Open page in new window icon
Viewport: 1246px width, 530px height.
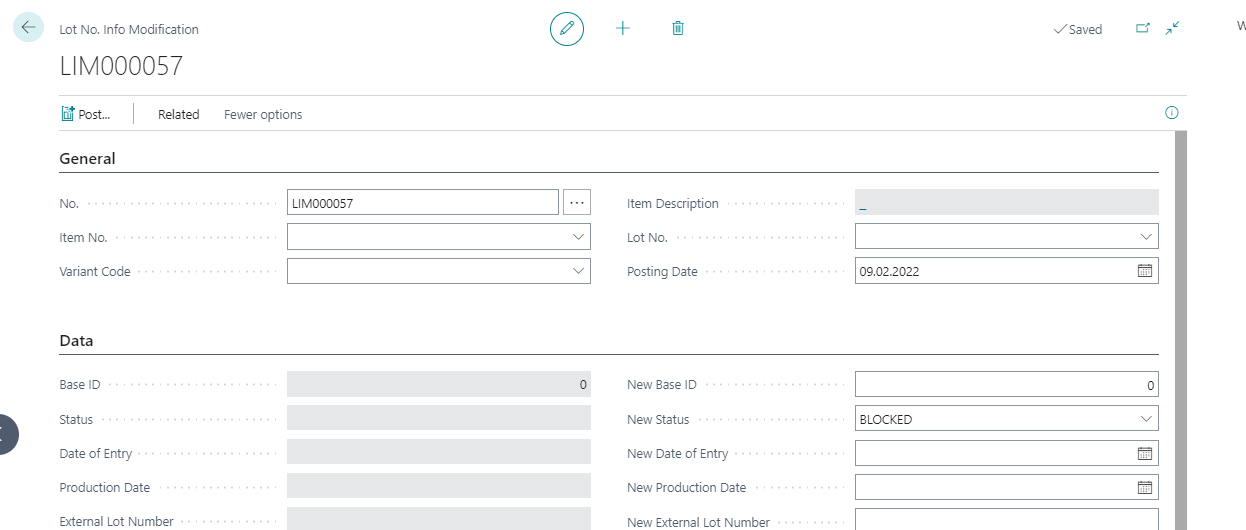click(x=1143, y=29)
